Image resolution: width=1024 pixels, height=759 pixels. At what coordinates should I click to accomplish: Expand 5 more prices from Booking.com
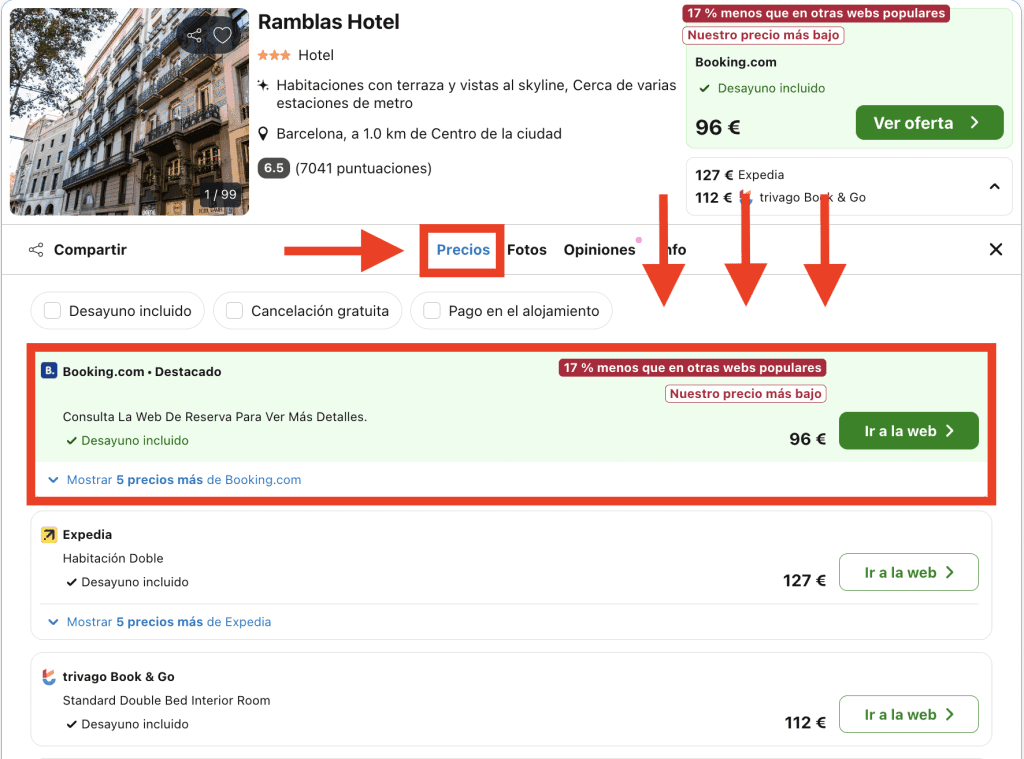175,480
